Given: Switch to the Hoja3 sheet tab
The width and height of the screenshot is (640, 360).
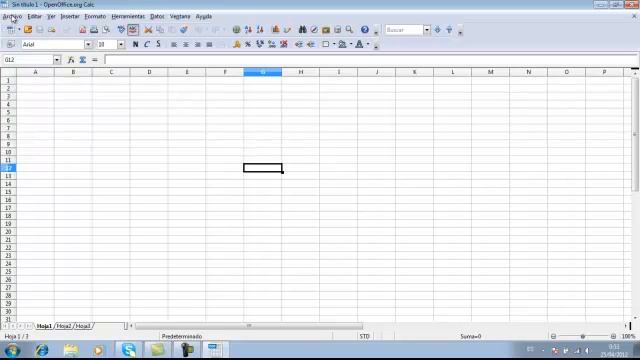Looking at the screenshot, I should [x=83, y=326].
